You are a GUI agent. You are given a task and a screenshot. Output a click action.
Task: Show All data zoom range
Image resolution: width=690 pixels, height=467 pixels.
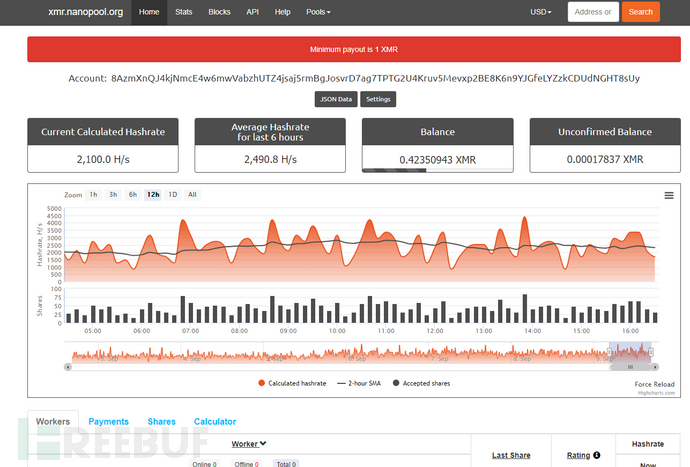tap(192, 195)
